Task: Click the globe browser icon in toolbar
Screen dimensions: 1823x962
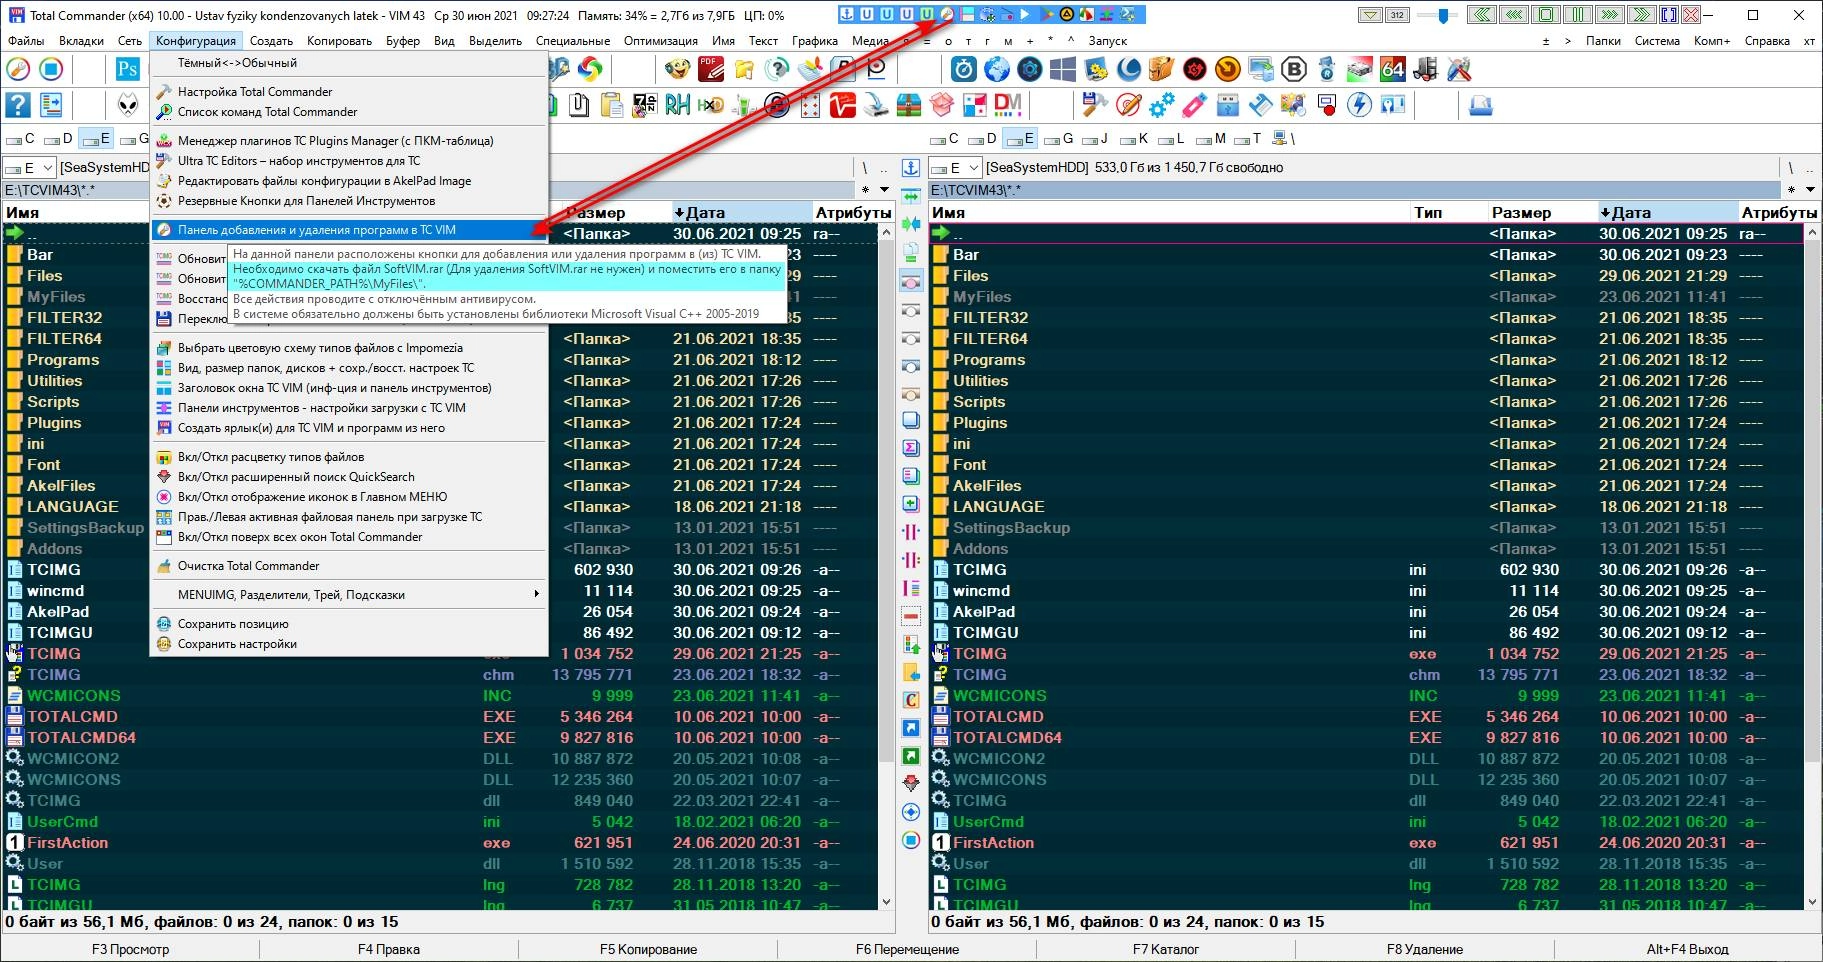Action: tap(996, 69)
